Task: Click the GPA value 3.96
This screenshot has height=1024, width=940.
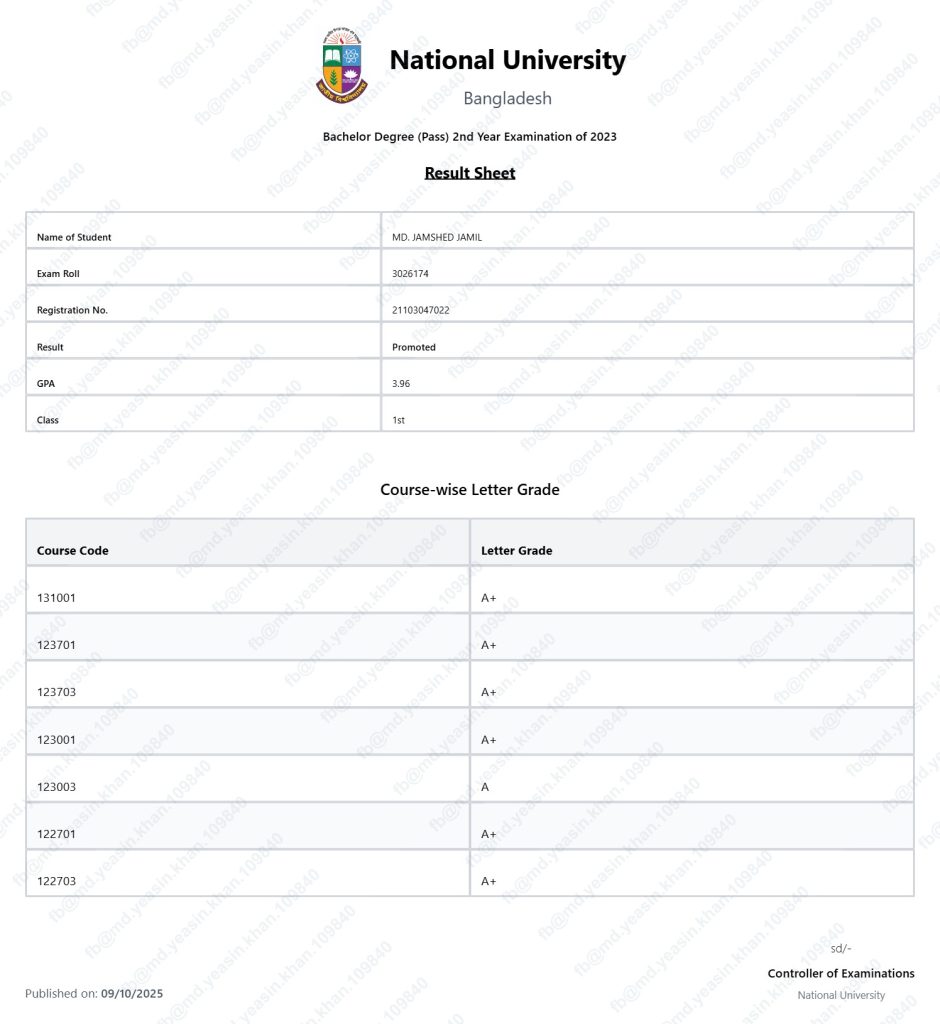Action: pyautogui.click(x=400, y=384)
